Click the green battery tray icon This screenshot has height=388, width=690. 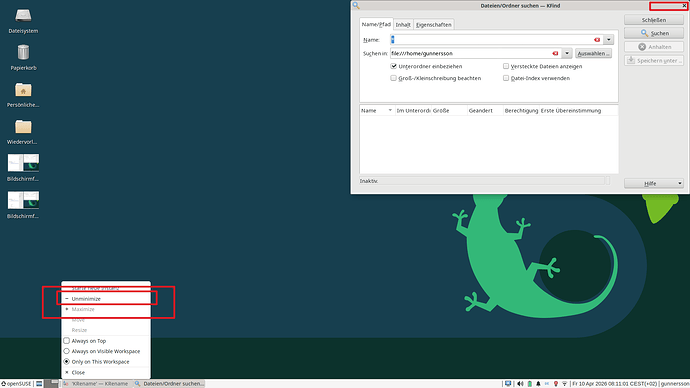coord(530,384)
